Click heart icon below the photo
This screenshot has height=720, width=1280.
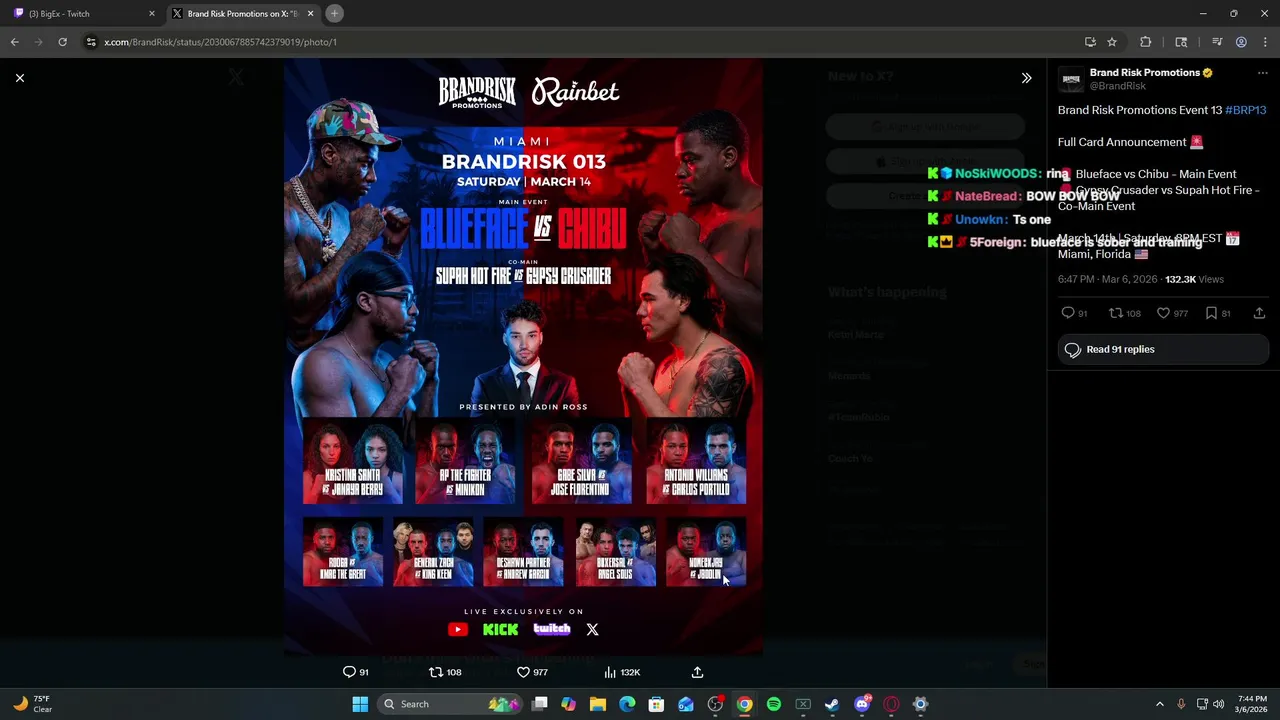523,672
